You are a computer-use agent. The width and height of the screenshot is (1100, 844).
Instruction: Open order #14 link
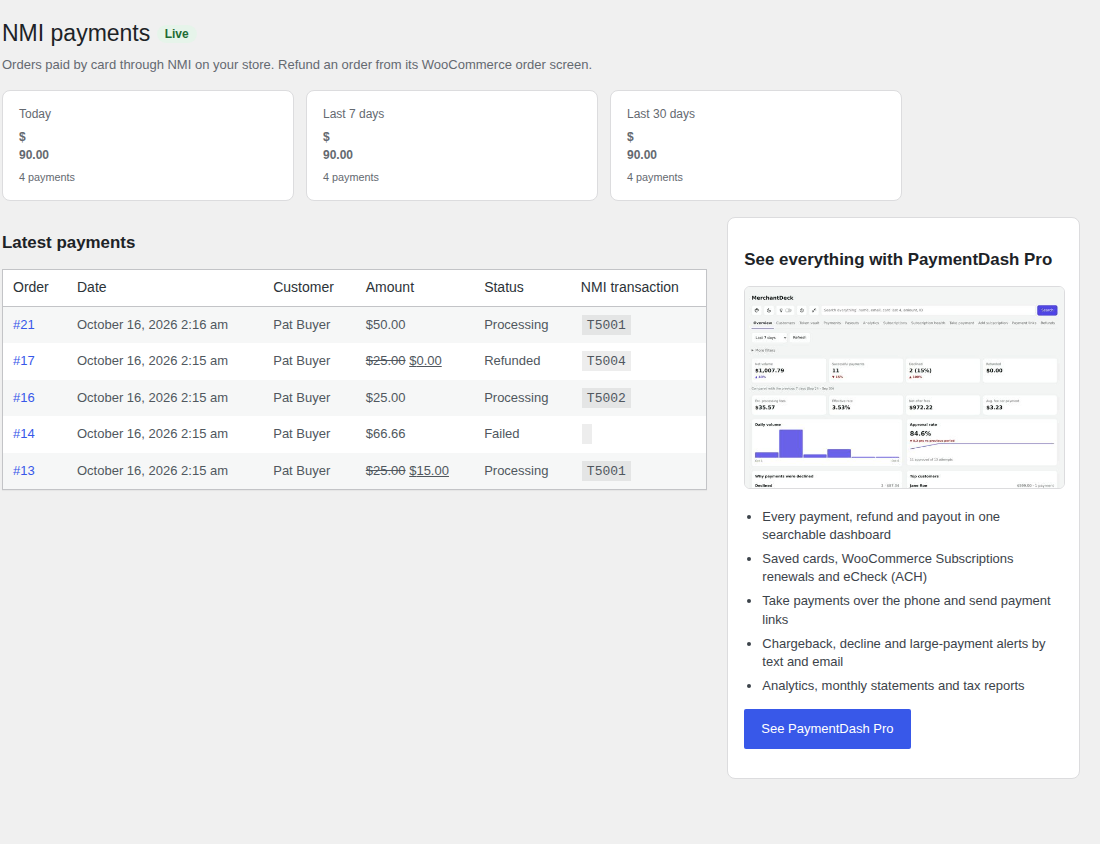pos(24,434)
